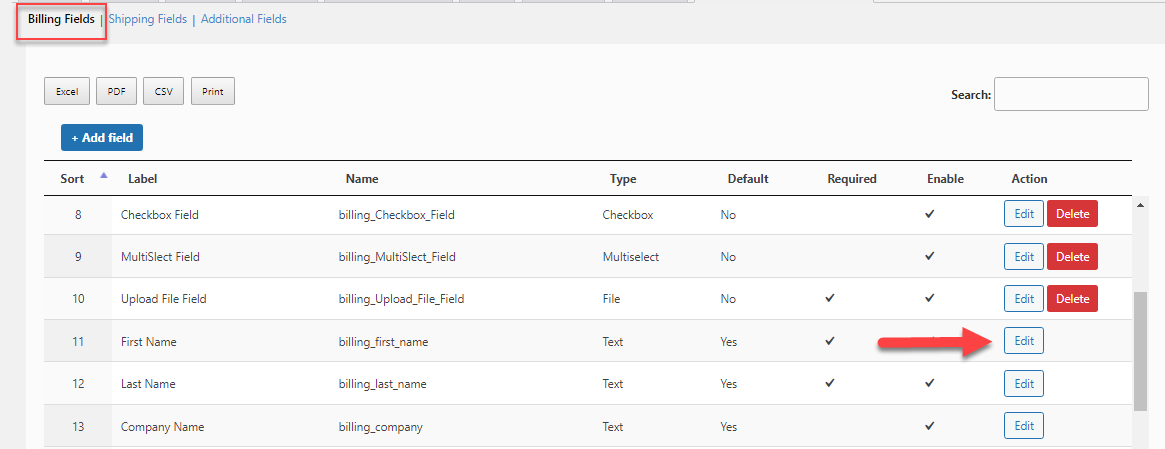The height and width of the screenshot is (449, 1165).
Task: Edit the Company Name field
Action: [x=1024, y=426]
